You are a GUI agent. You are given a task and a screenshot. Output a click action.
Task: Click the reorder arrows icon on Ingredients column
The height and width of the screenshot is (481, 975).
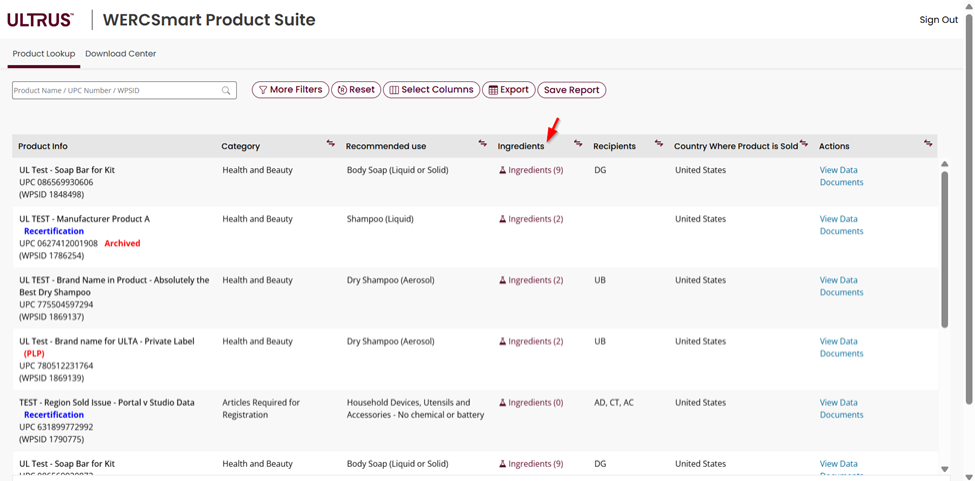(578, 144)
